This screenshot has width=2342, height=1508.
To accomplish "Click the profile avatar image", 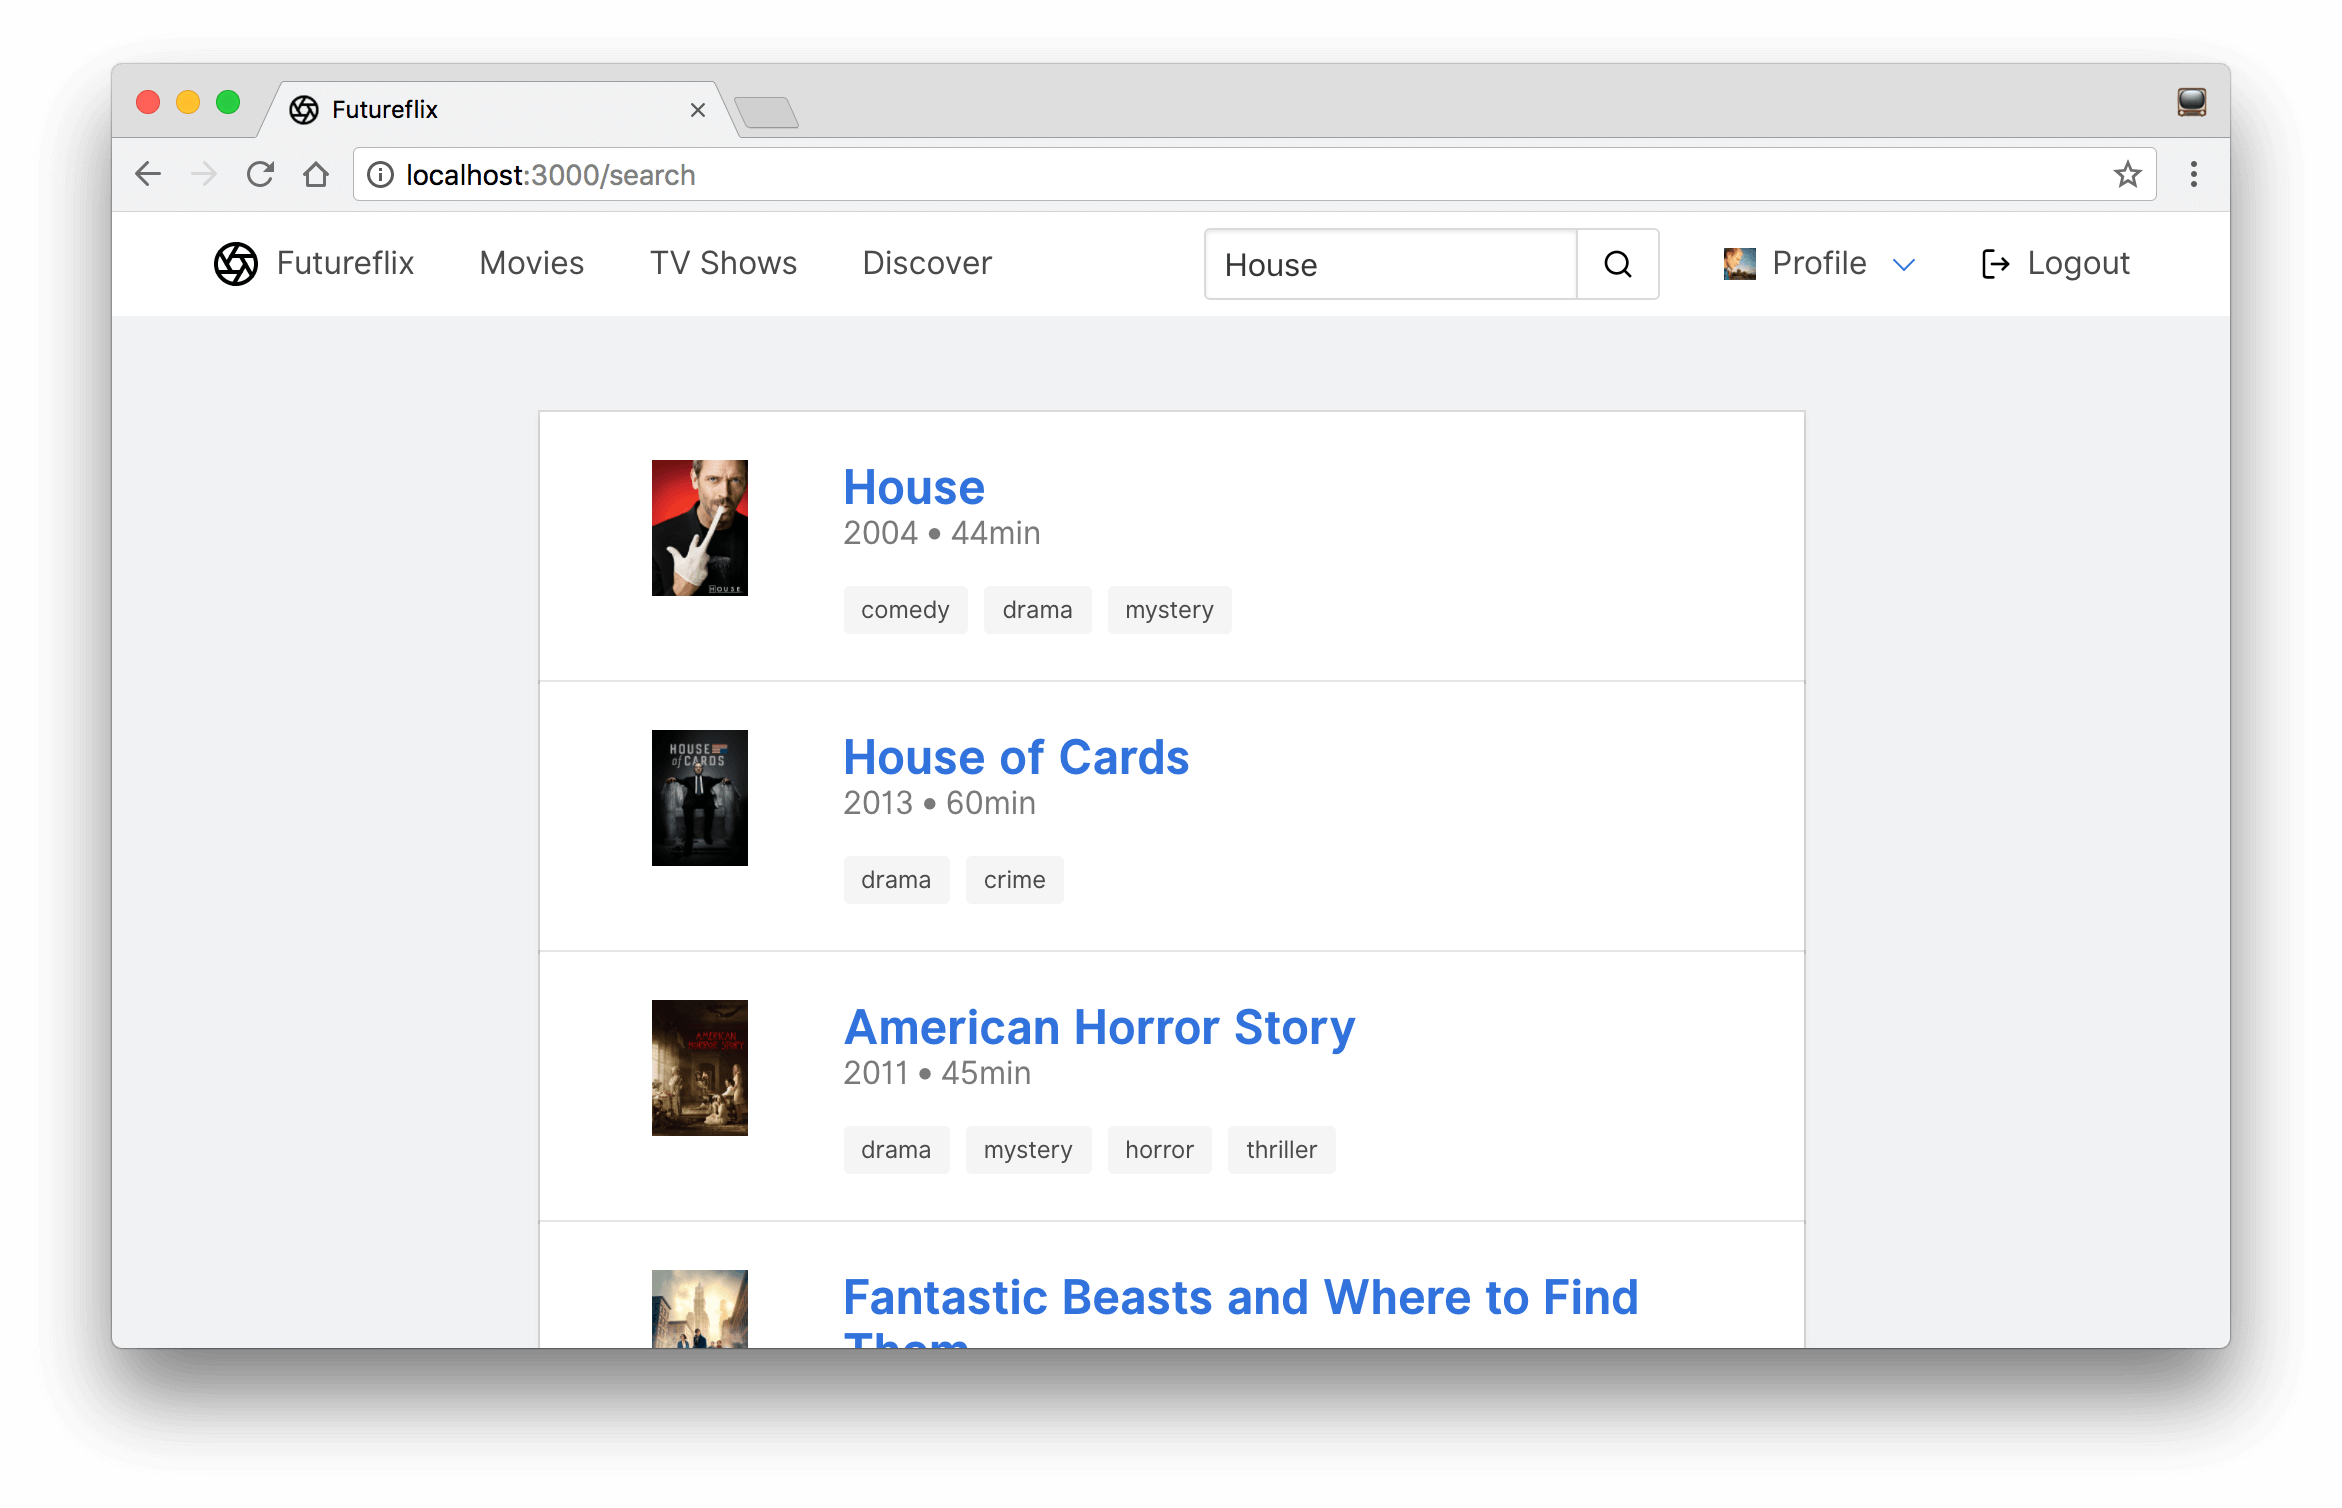I will (x=1740, y=264).
